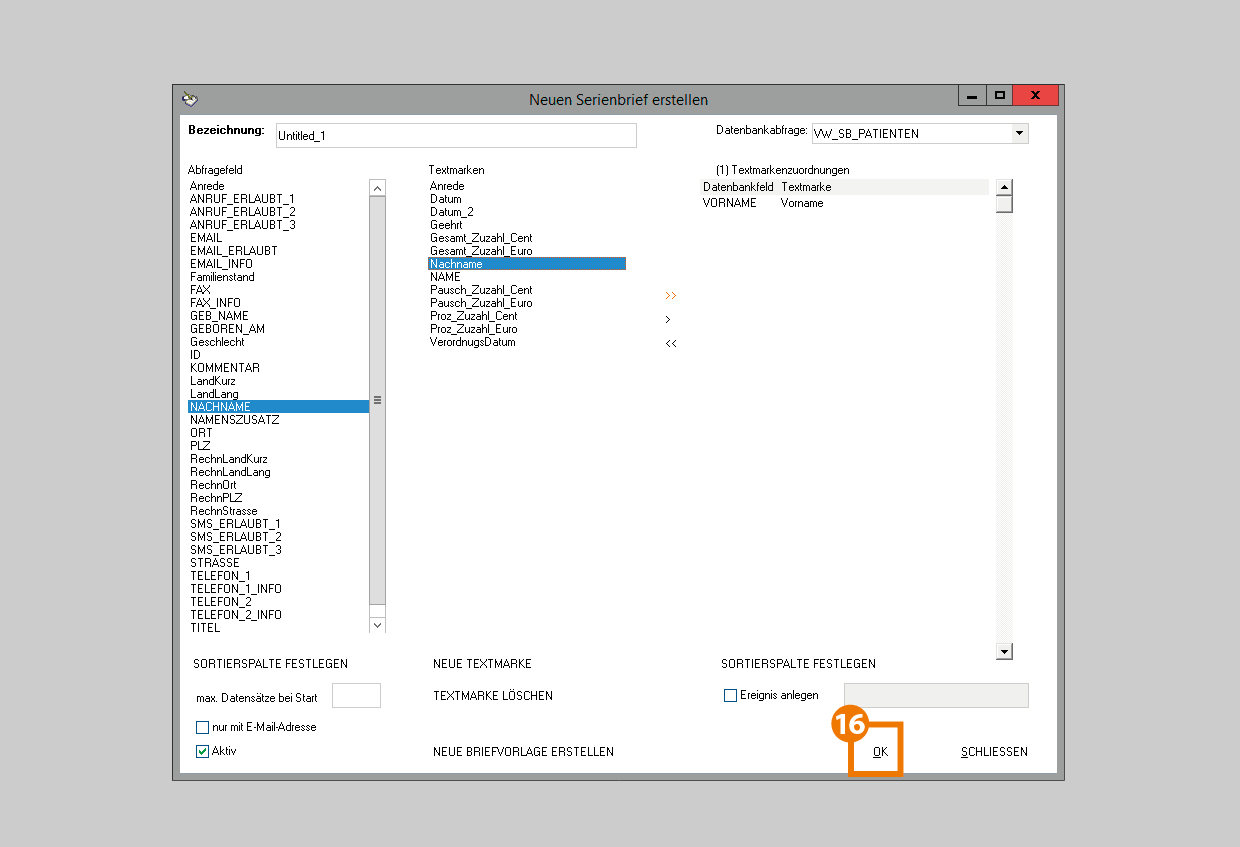Click the double right arrow assign-all button
The width and height of the screenshot is (1240, 847).
point(670,296)
